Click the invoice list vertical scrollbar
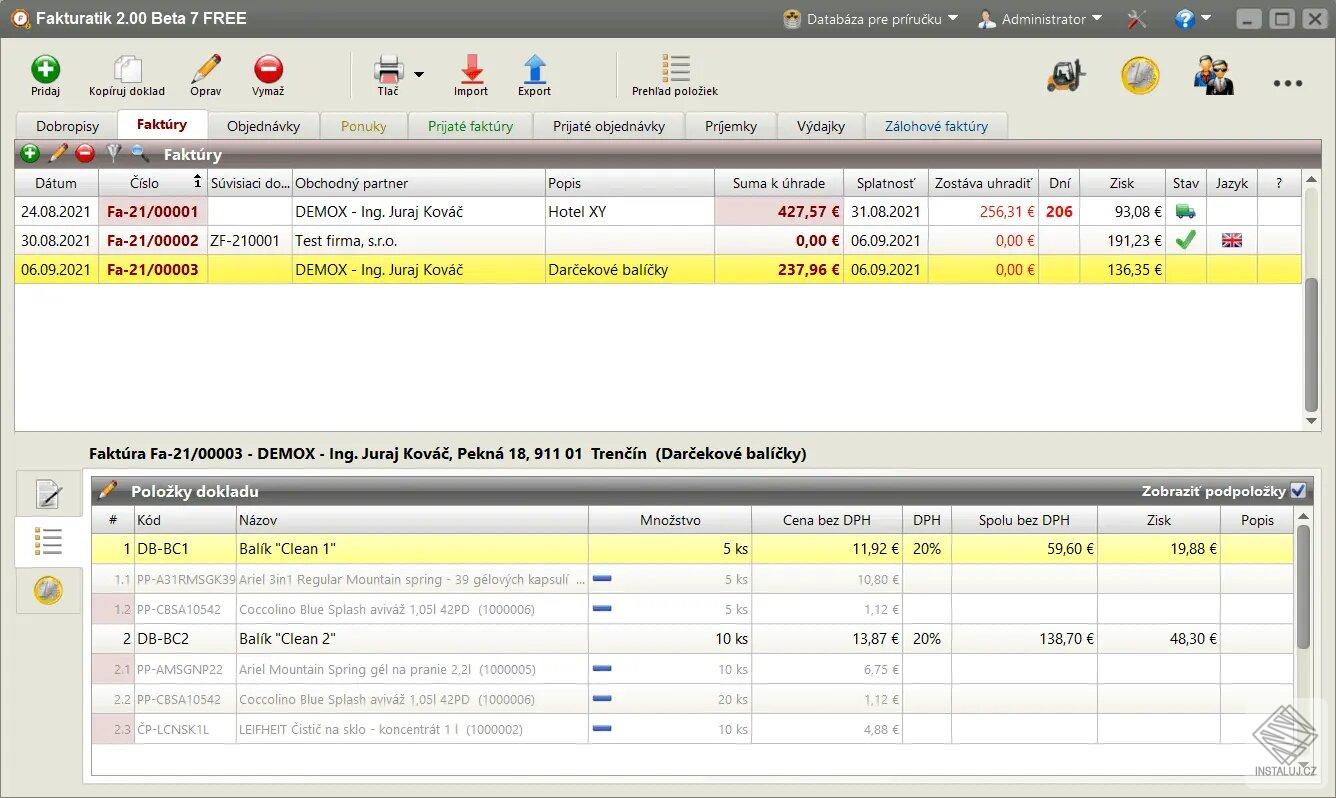Screen dimensions: 1336x798 [1311, 345]
